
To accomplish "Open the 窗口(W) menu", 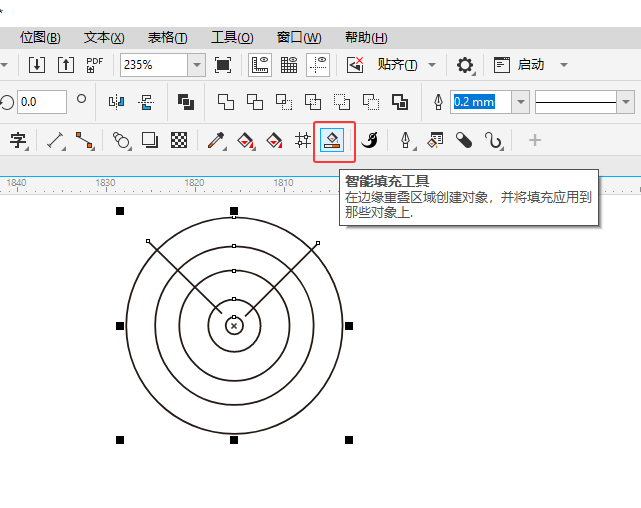I will click(x=299, y=37).
